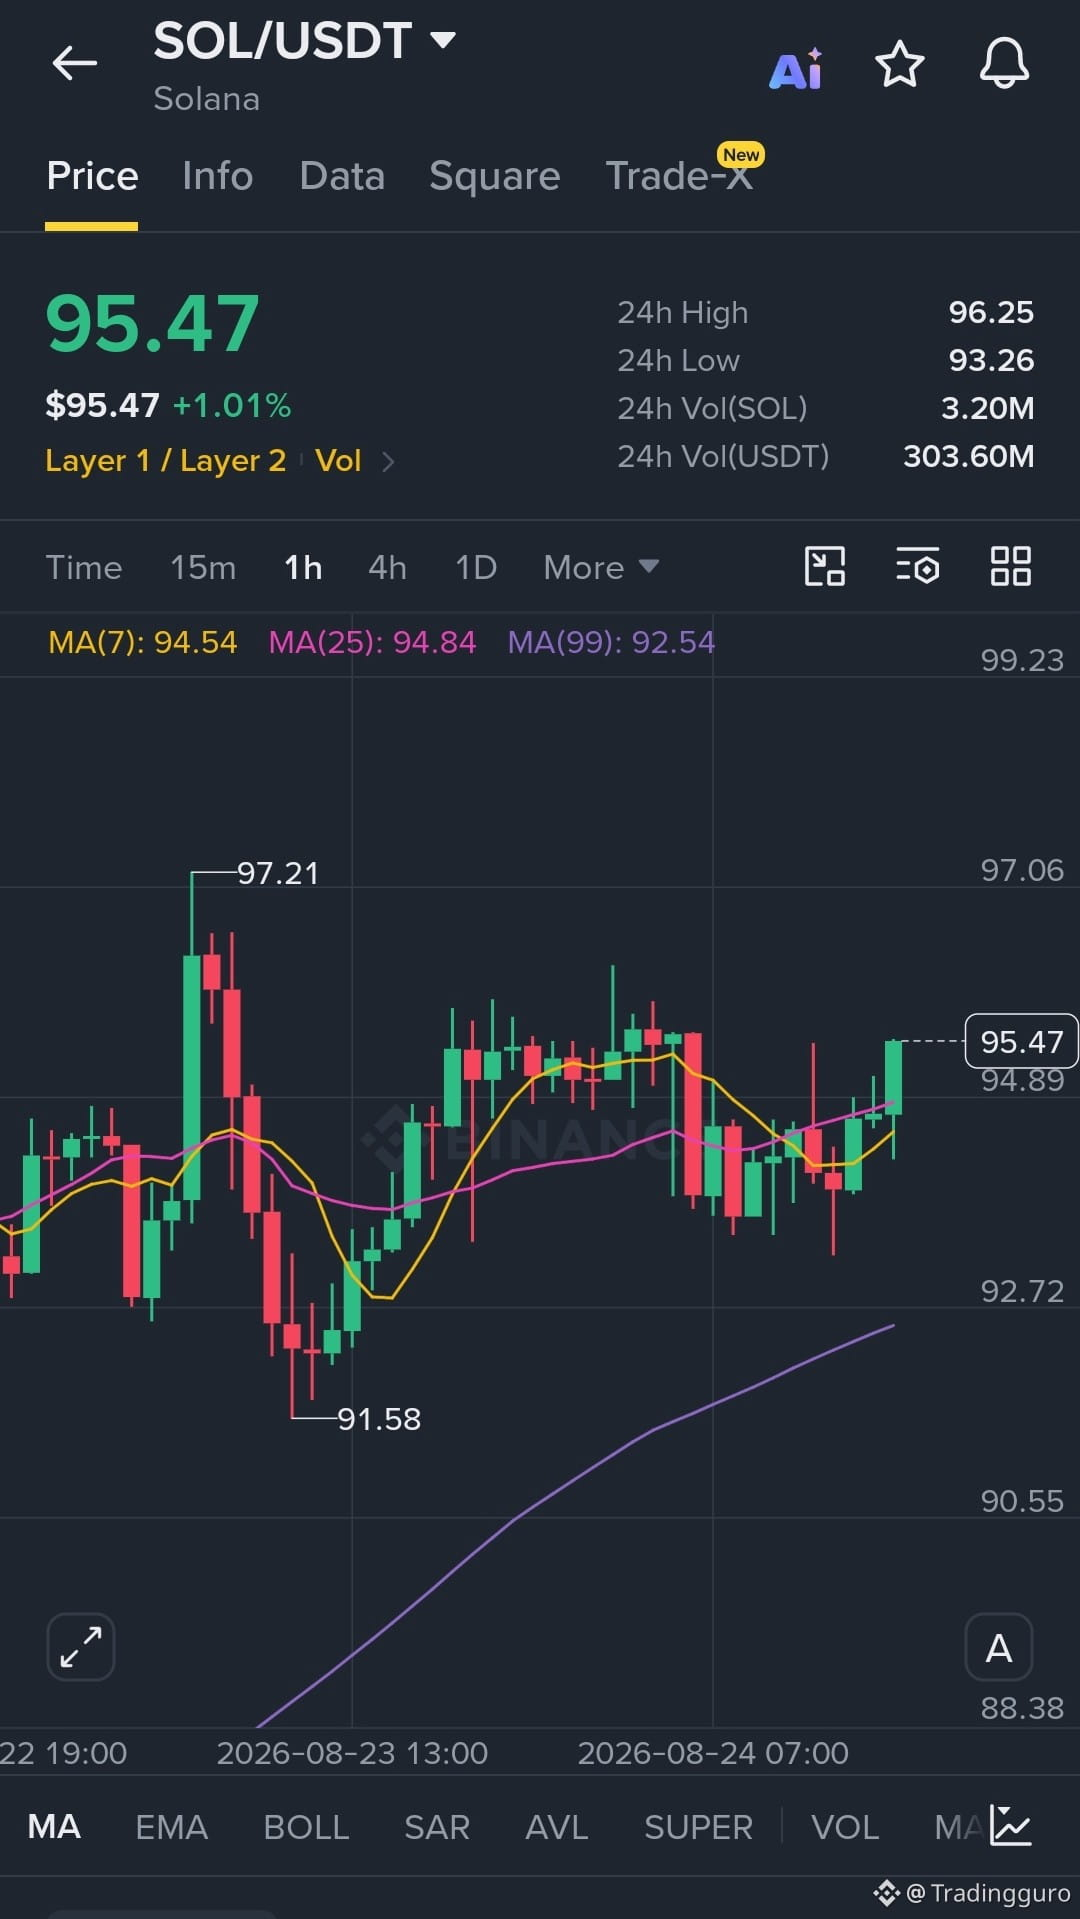This screenshot has width=1080, height=1919.
Task: Tap the 99.23 price axis label
Action: coord(1022,660)
